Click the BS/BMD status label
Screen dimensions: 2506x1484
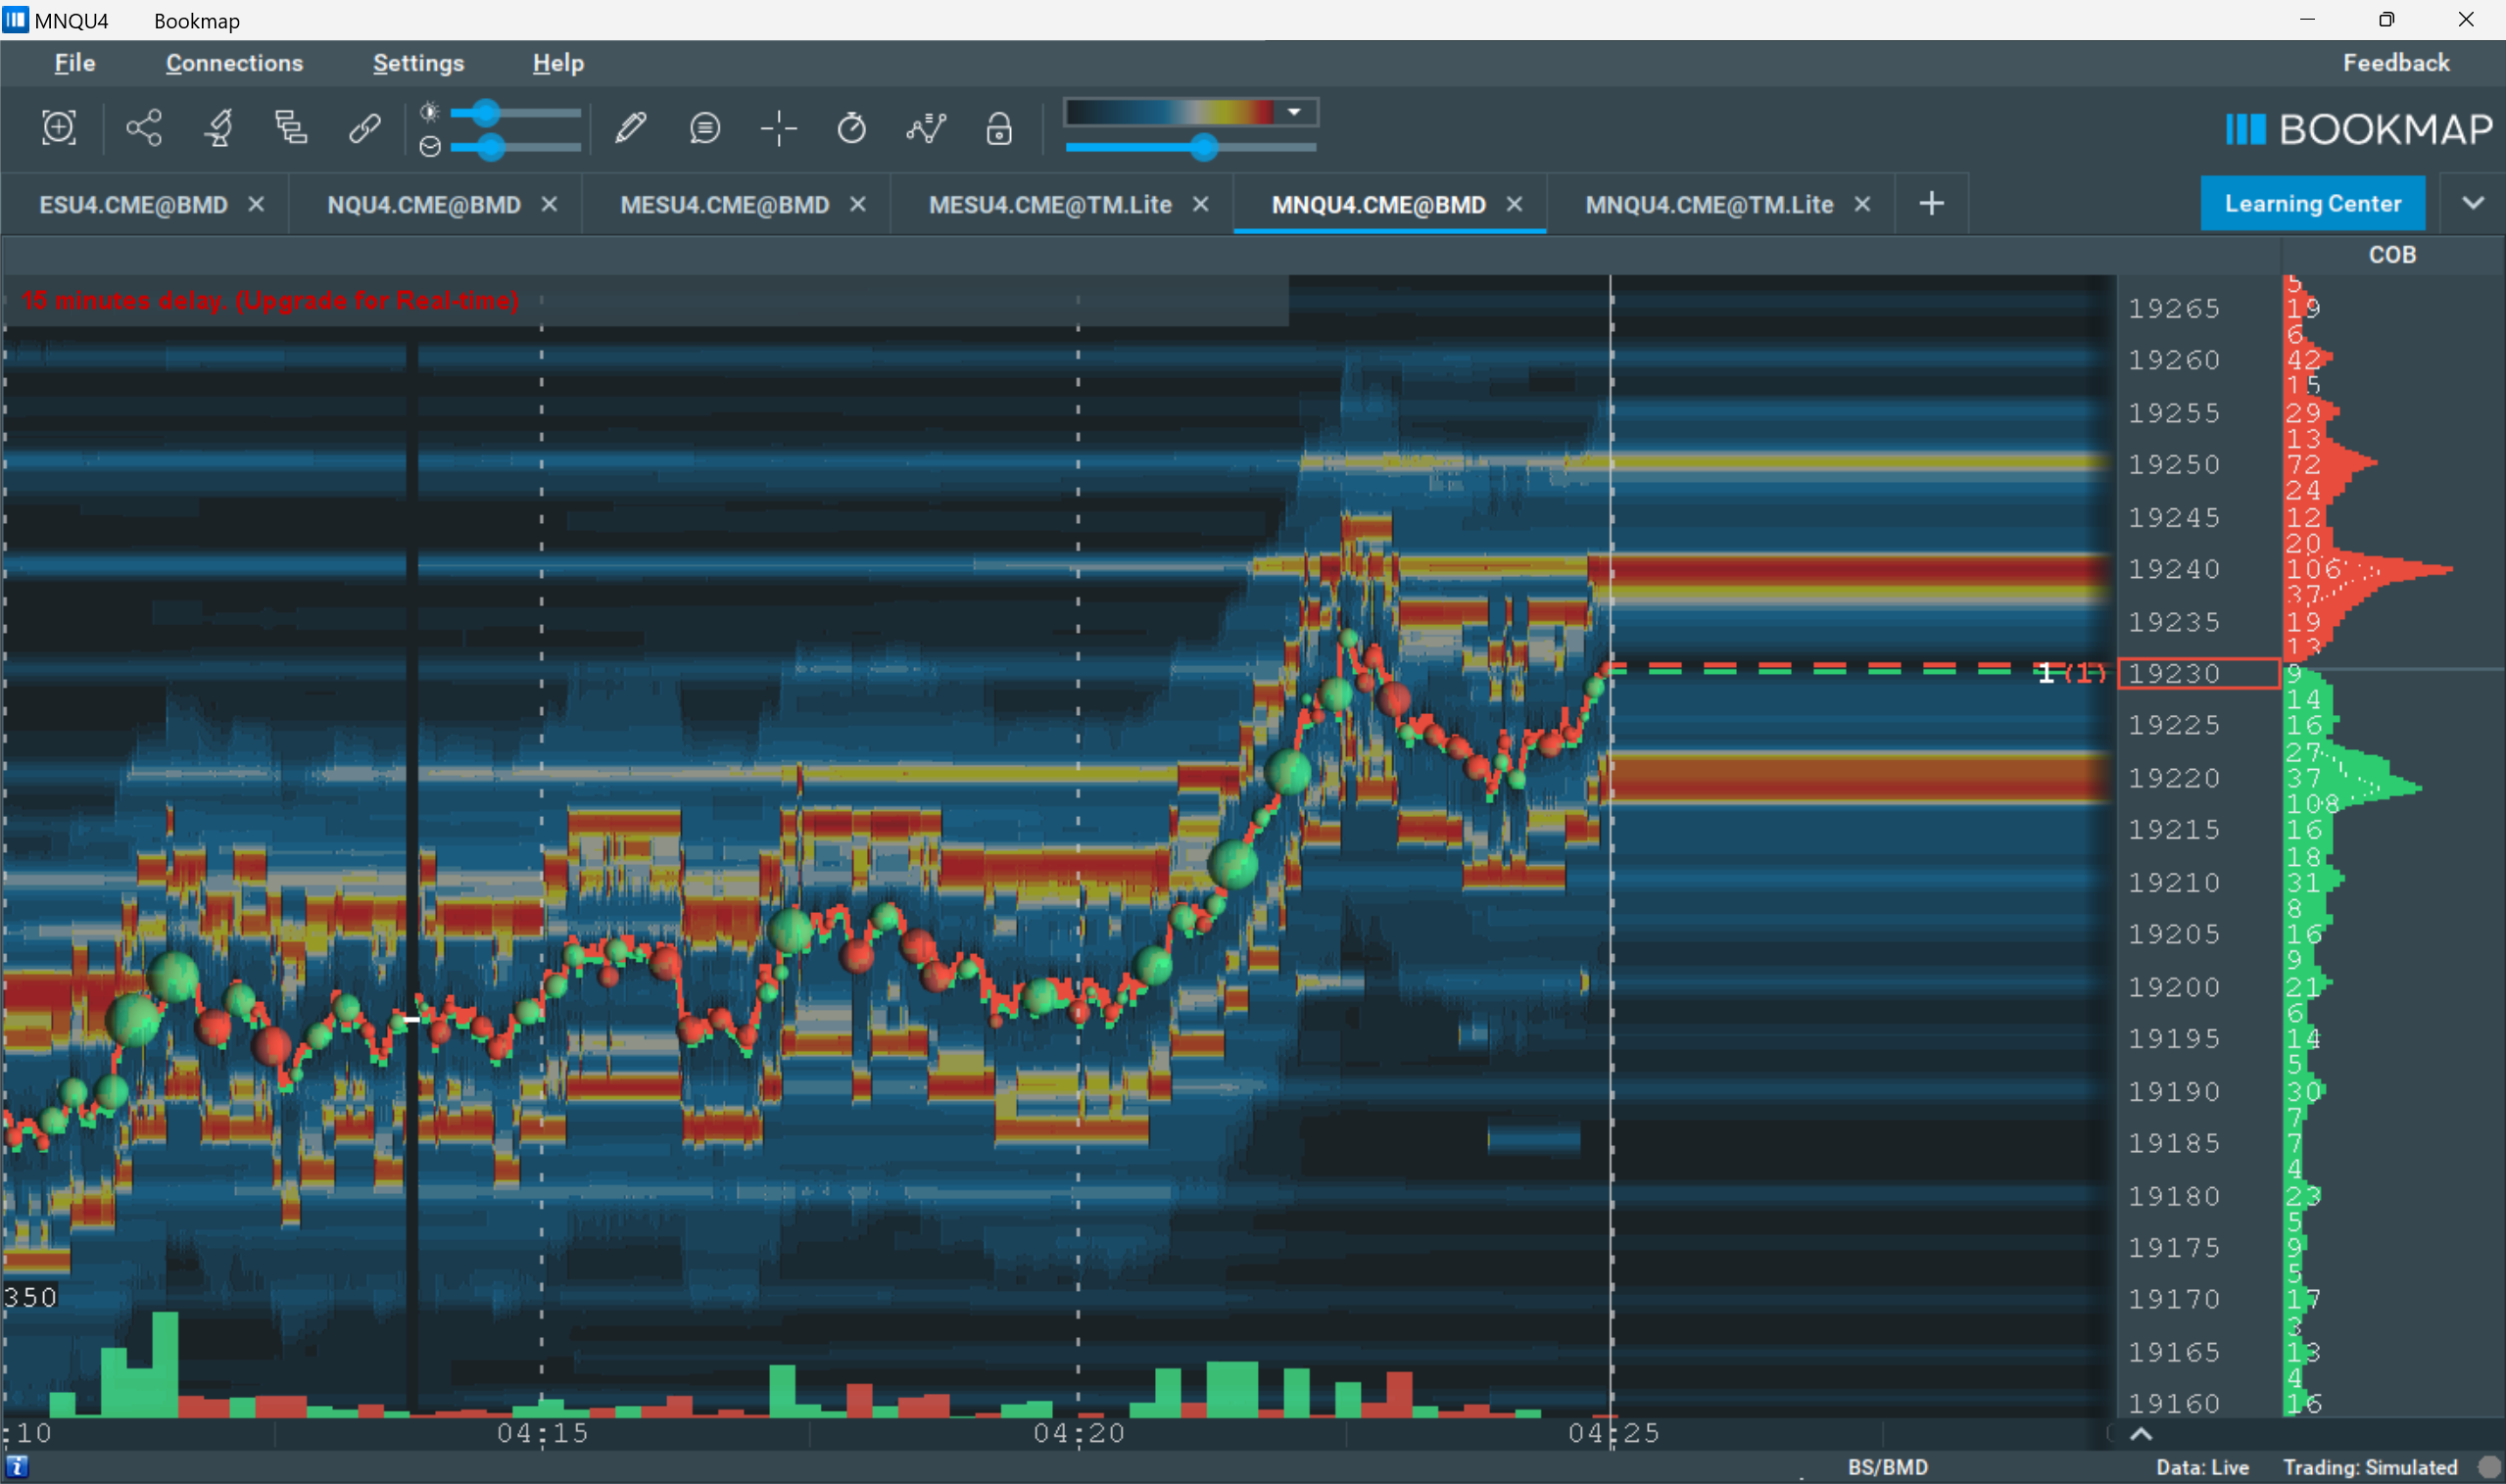point(1887,1467)
